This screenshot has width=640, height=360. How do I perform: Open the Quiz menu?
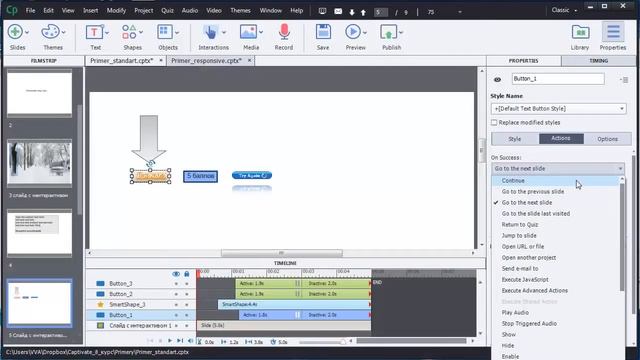tap(167, 11)
